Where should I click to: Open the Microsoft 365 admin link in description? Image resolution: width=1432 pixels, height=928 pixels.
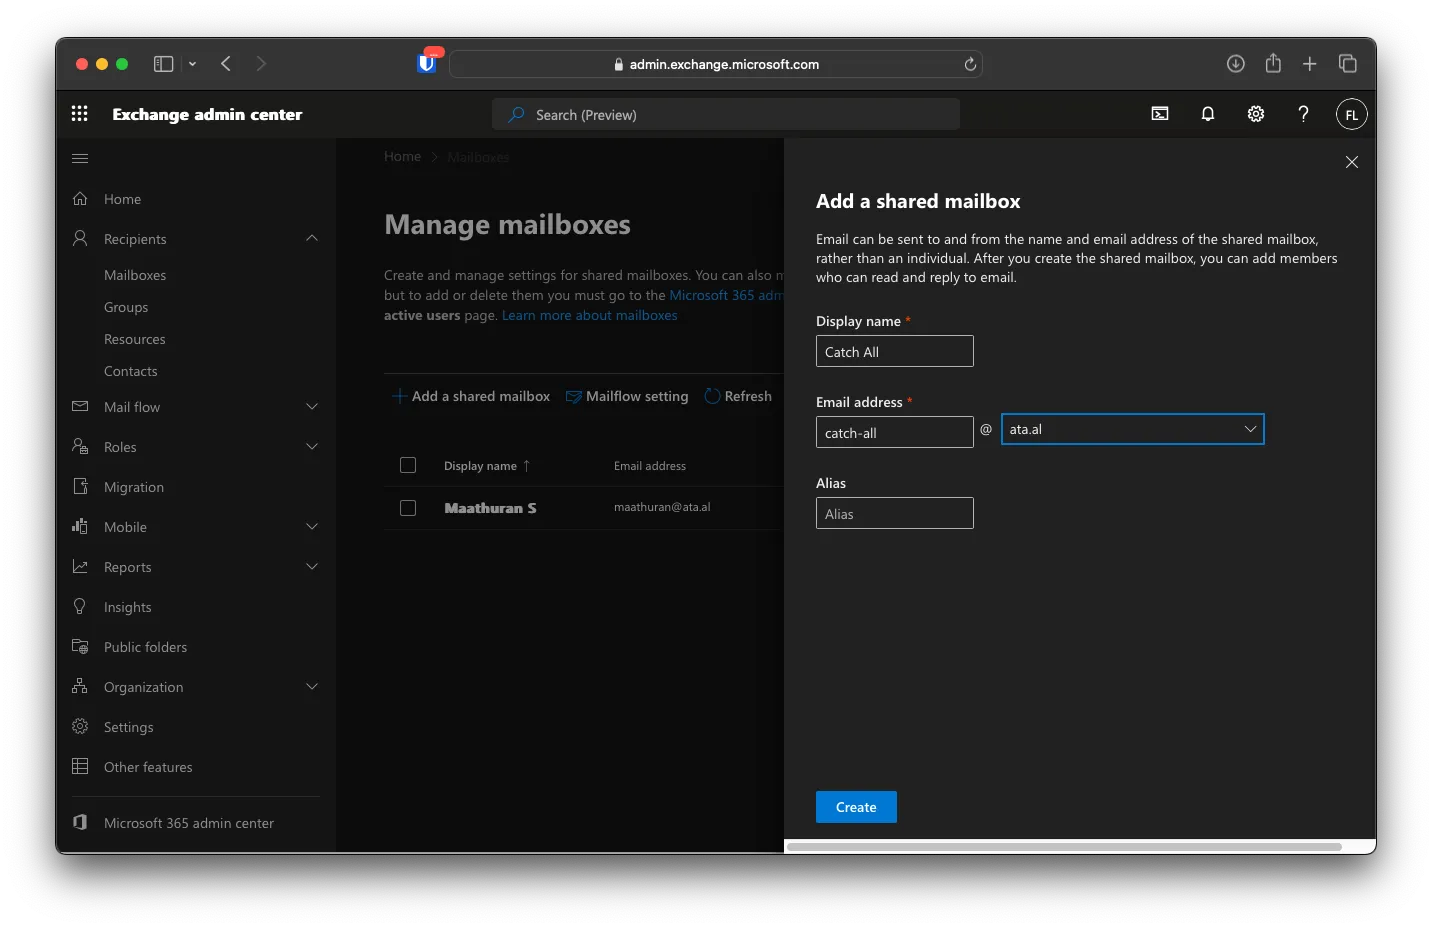coord(726,295)
